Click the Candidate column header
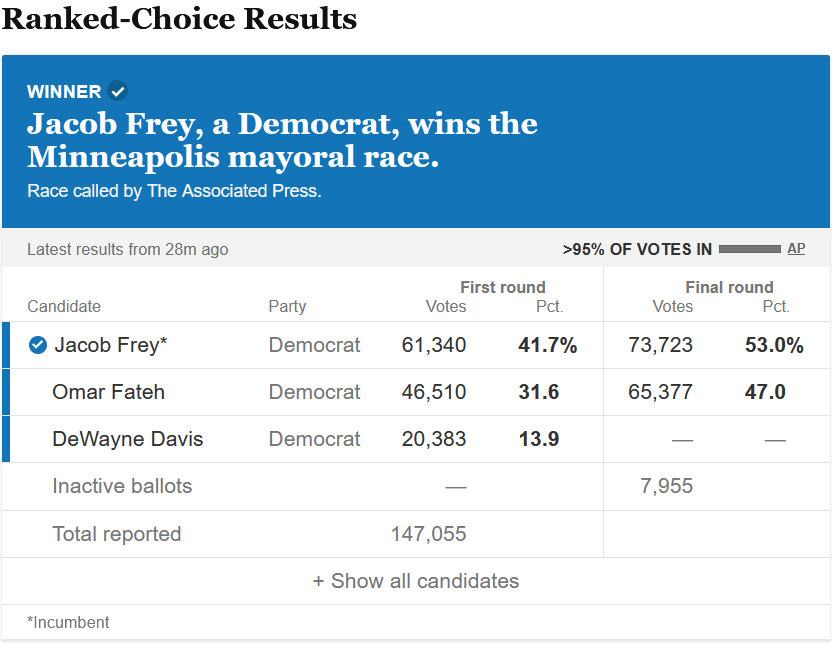Viewport: 836px width, 656px height. coord(64,306)
